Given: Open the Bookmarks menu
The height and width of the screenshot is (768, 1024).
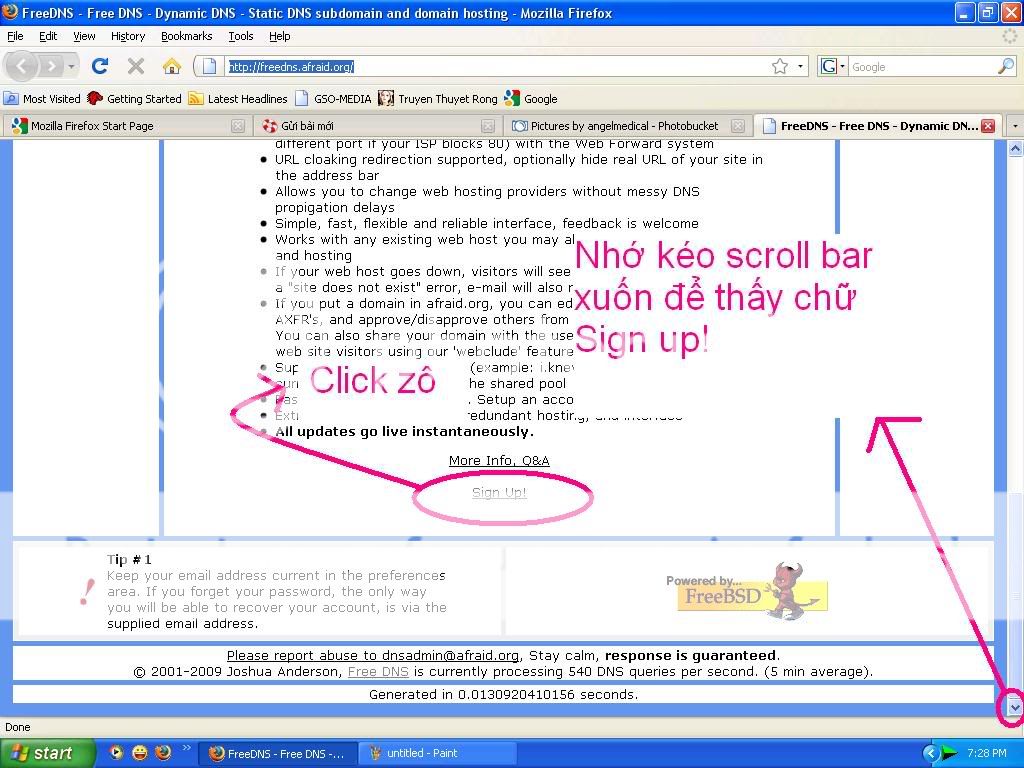Looking at the screenshot, I should (x=187, y=36).
